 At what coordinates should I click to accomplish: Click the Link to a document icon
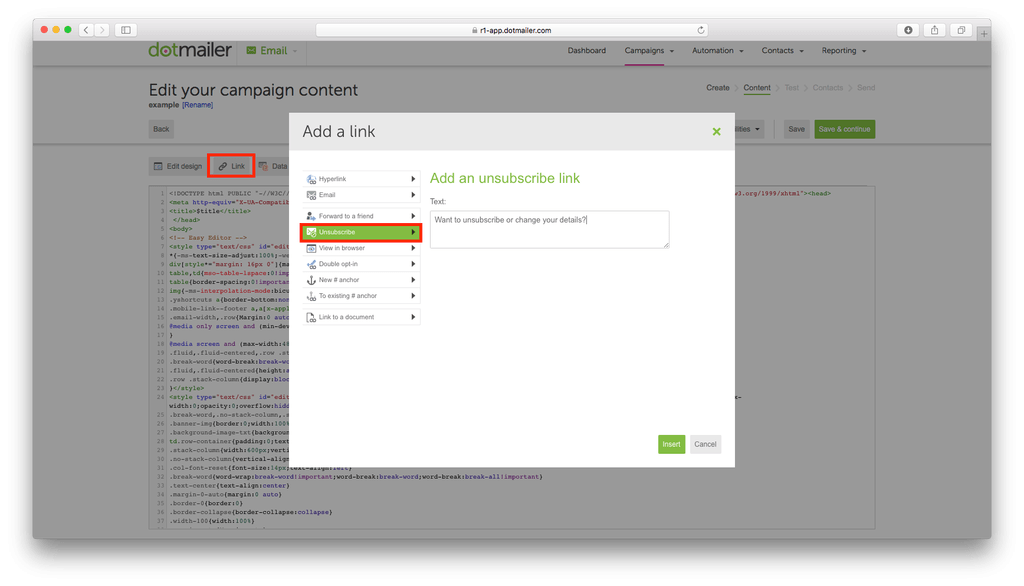coord(312,317)
